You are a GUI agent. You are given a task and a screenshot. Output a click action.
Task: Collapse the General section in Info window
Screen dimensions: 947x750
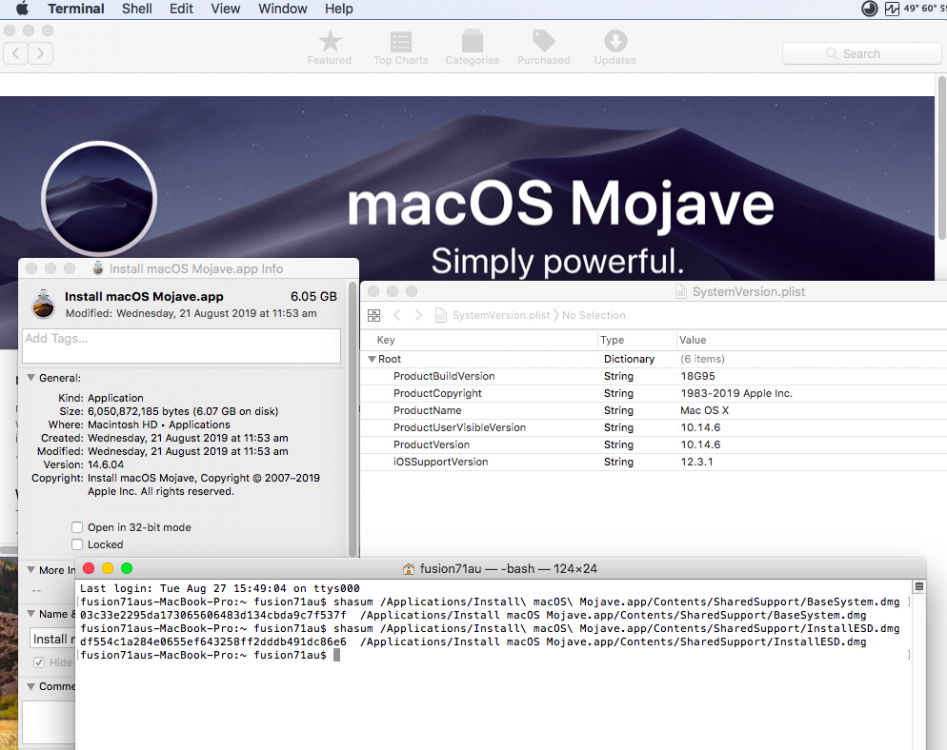point(31,378)
